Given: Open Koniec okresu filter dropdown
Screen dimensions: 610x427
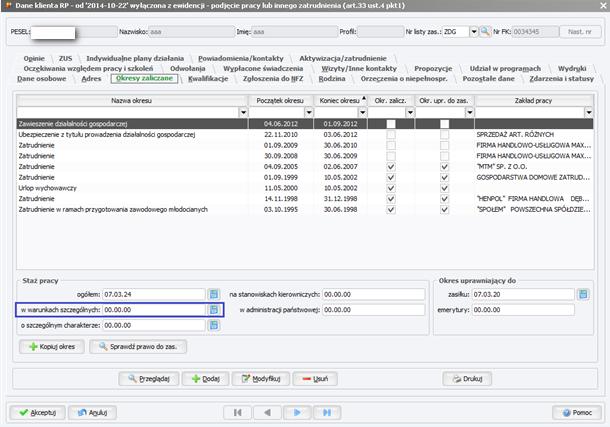Looking at the screenshot, I should [363, 112].
